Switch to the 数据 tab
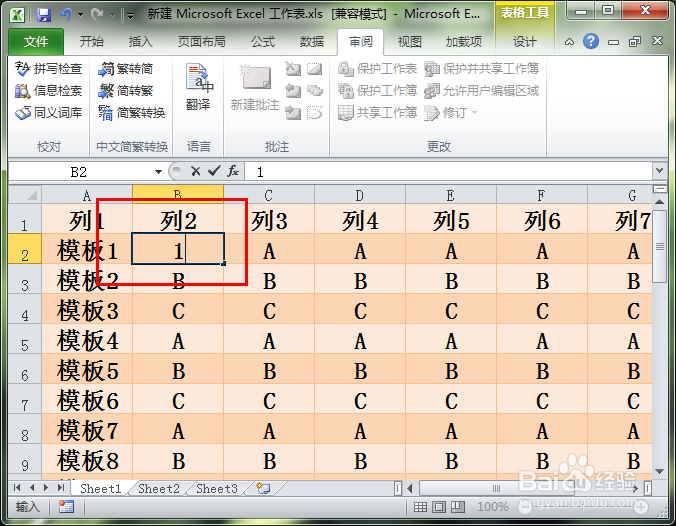The height and width of the screenshot is (526, 676). 312,42
